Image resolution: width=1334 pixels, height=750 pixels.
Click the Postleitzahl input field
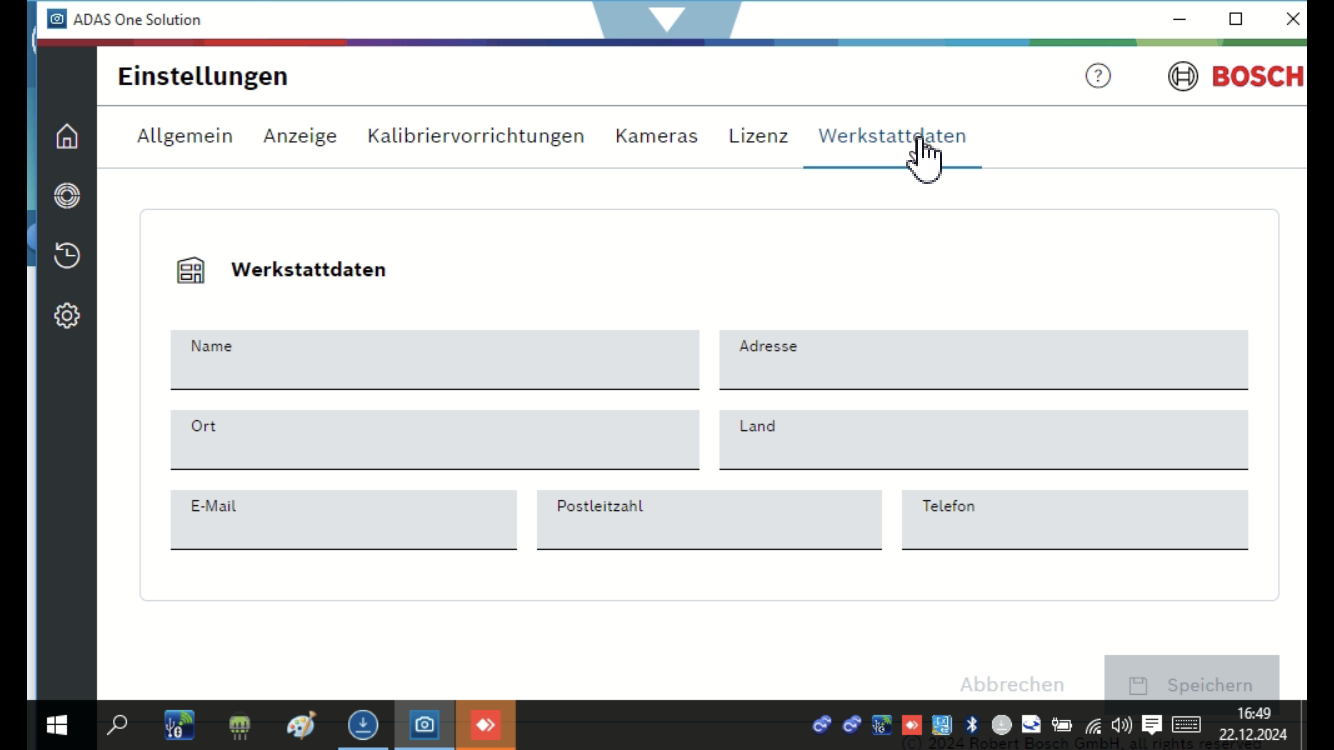pos(709,520)
